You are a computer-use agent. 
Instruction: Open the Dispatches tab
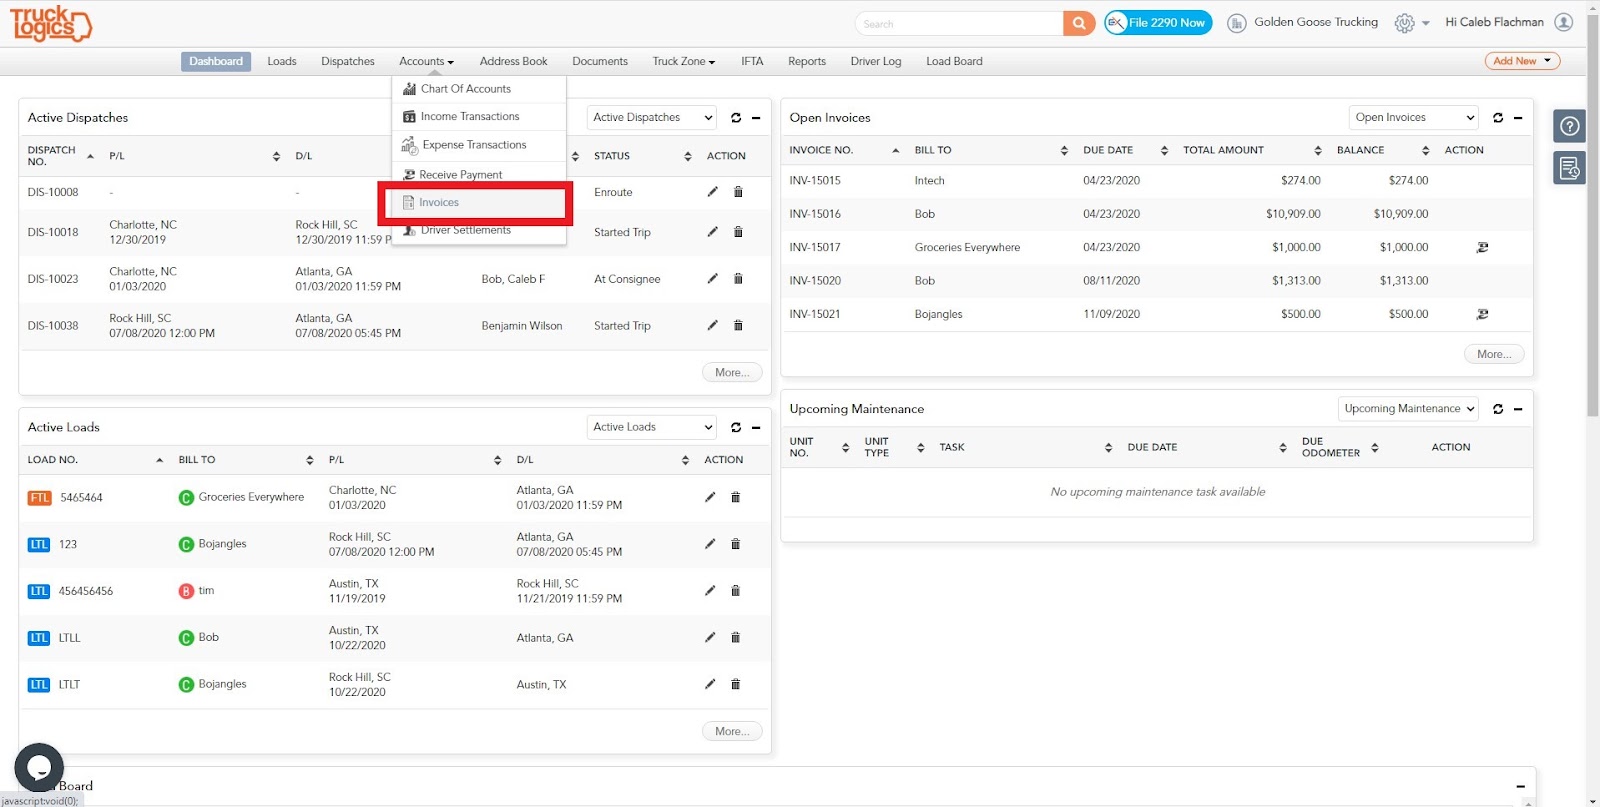pos(348,62)
